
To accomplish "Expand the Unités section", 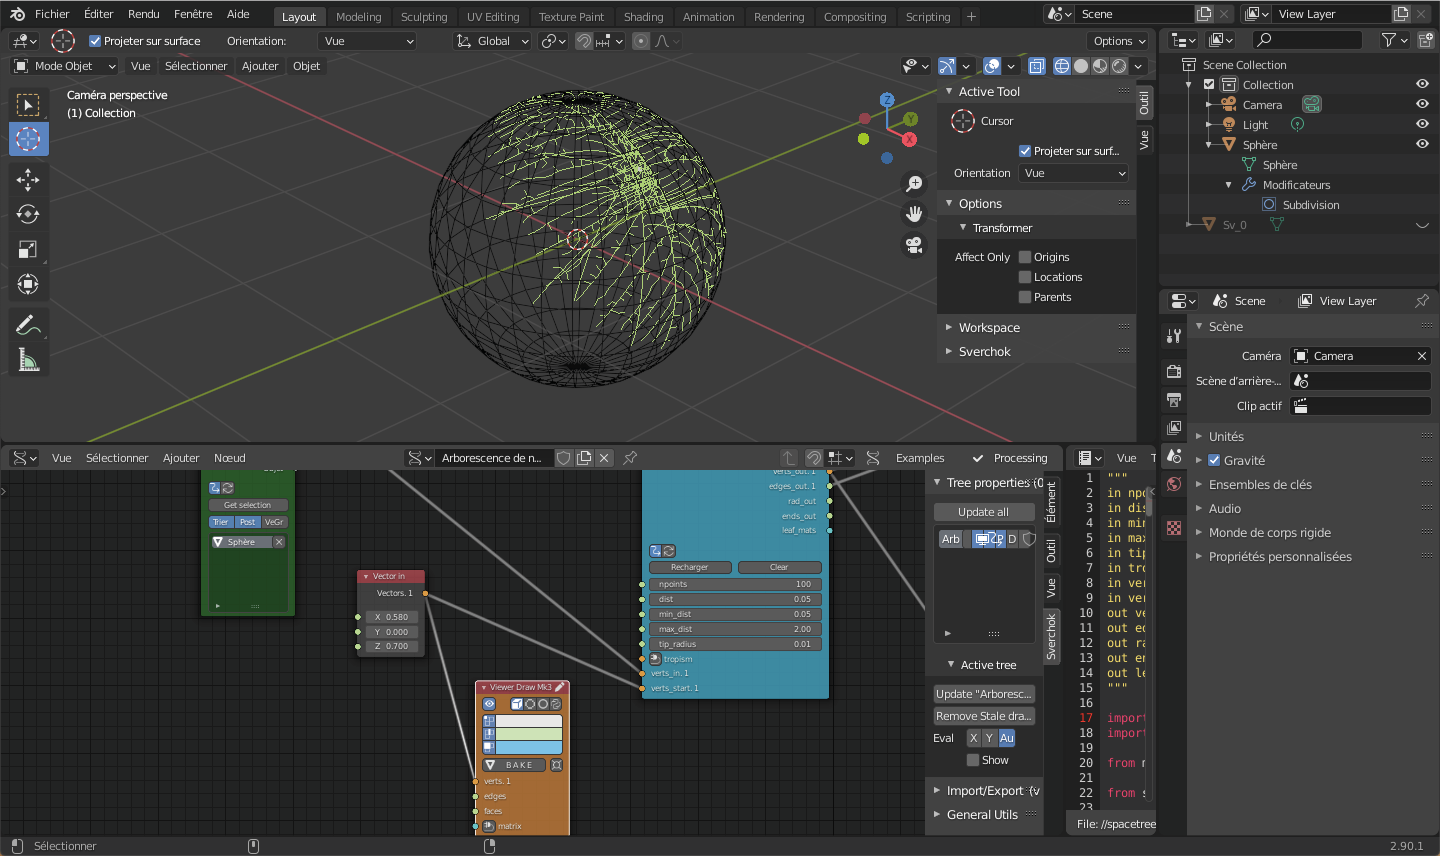I will click(x=1226, y=437).
